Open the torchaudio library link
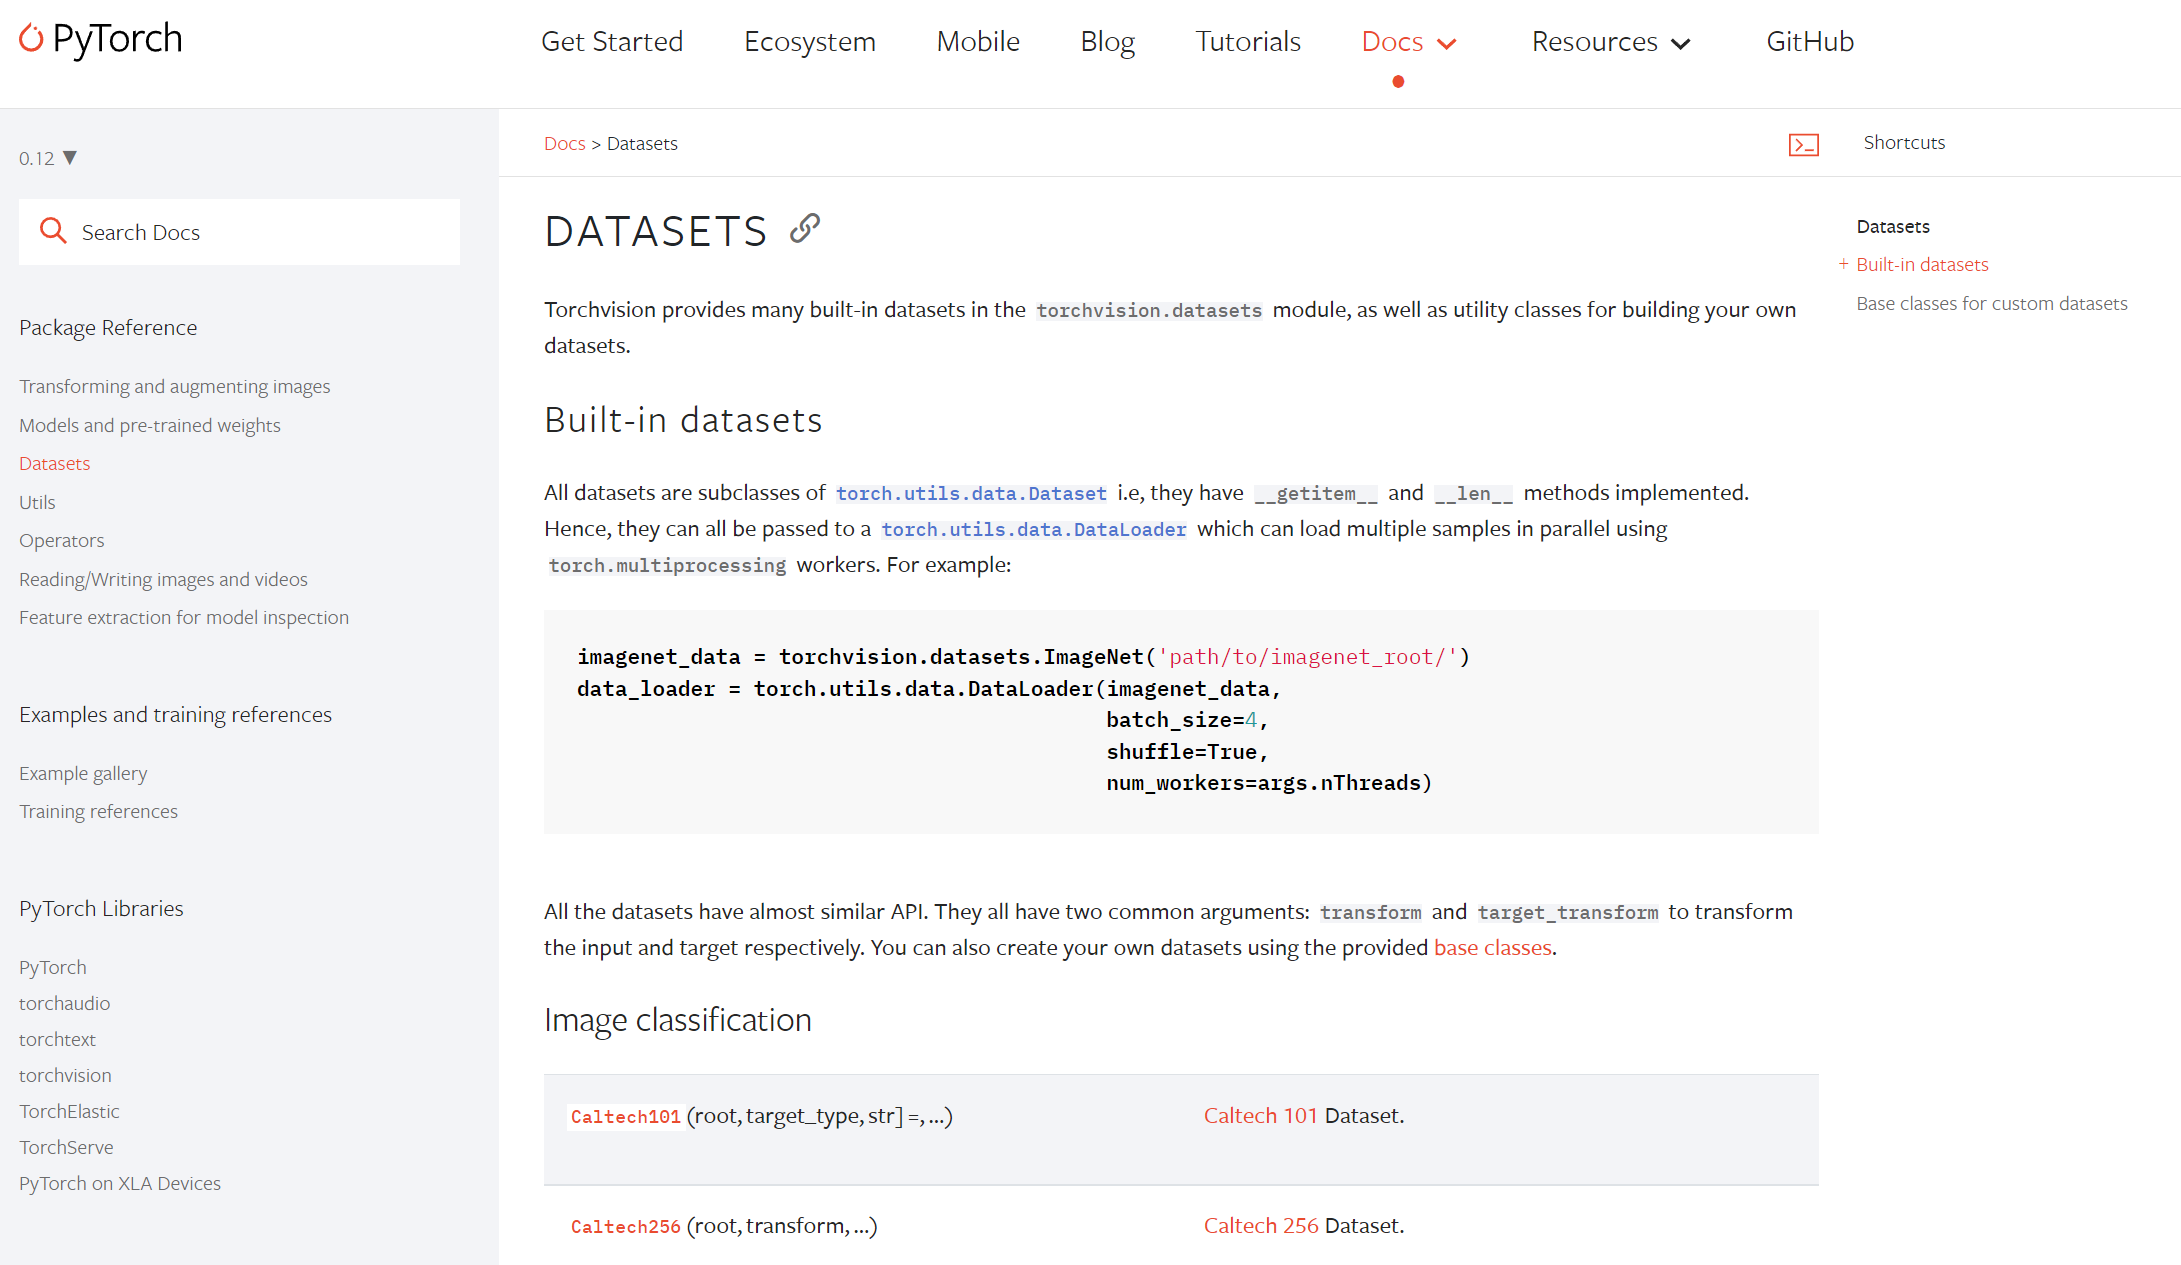2181x1265 pixels. [x=65, y=1003]
